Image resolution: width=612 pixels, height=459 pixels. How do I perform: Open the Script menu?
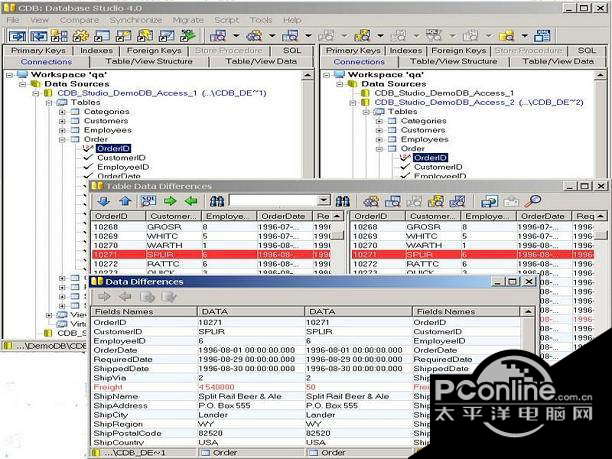[x=226, y=20]
